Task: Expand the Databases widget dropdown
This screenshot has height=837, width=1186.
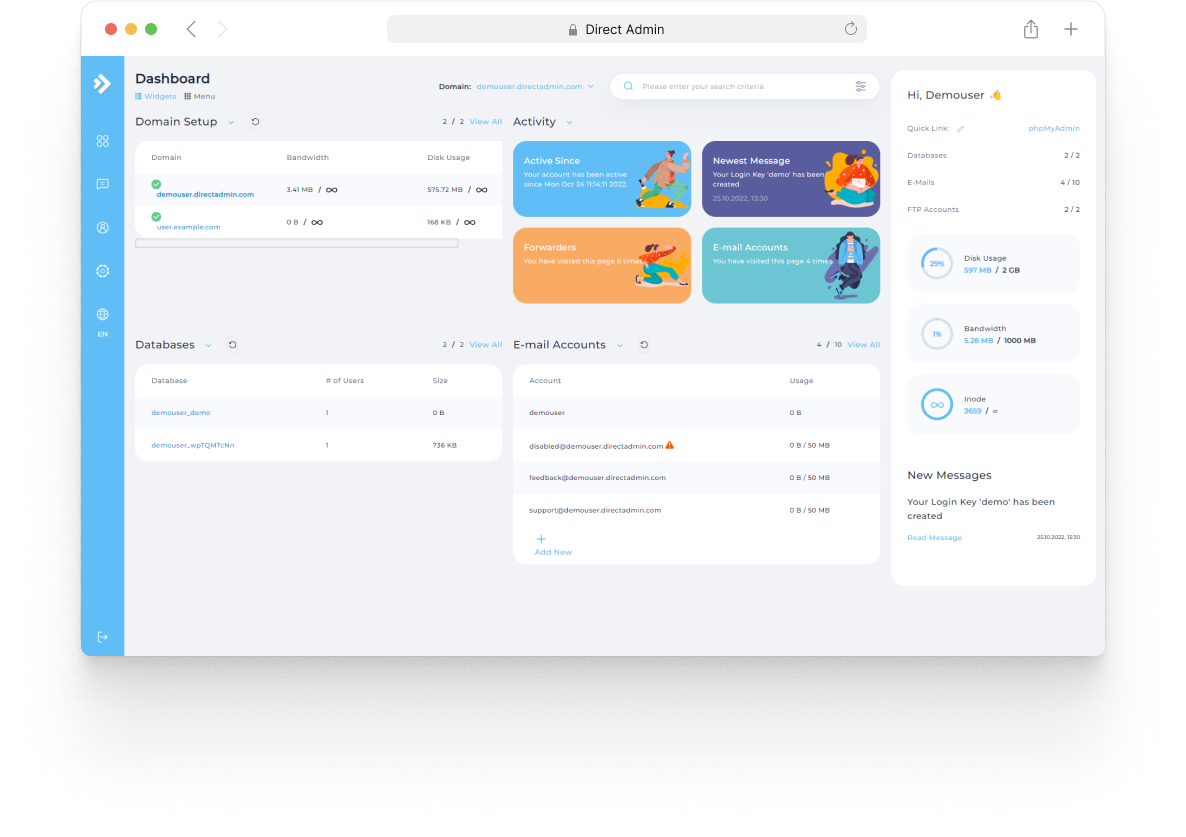Action: click(208, 345)
